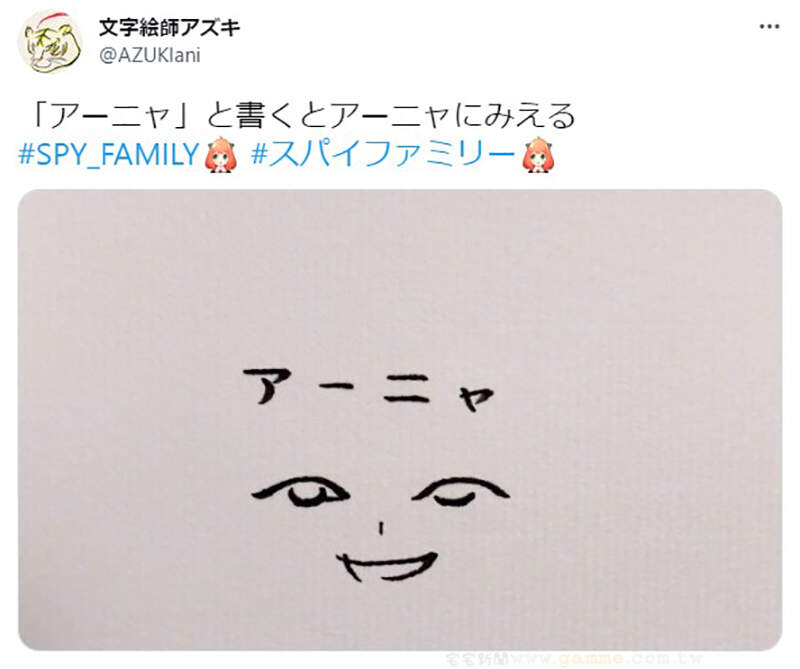Click the handwritten ニ character in image
800x669 pixels.
click(407, 389)
